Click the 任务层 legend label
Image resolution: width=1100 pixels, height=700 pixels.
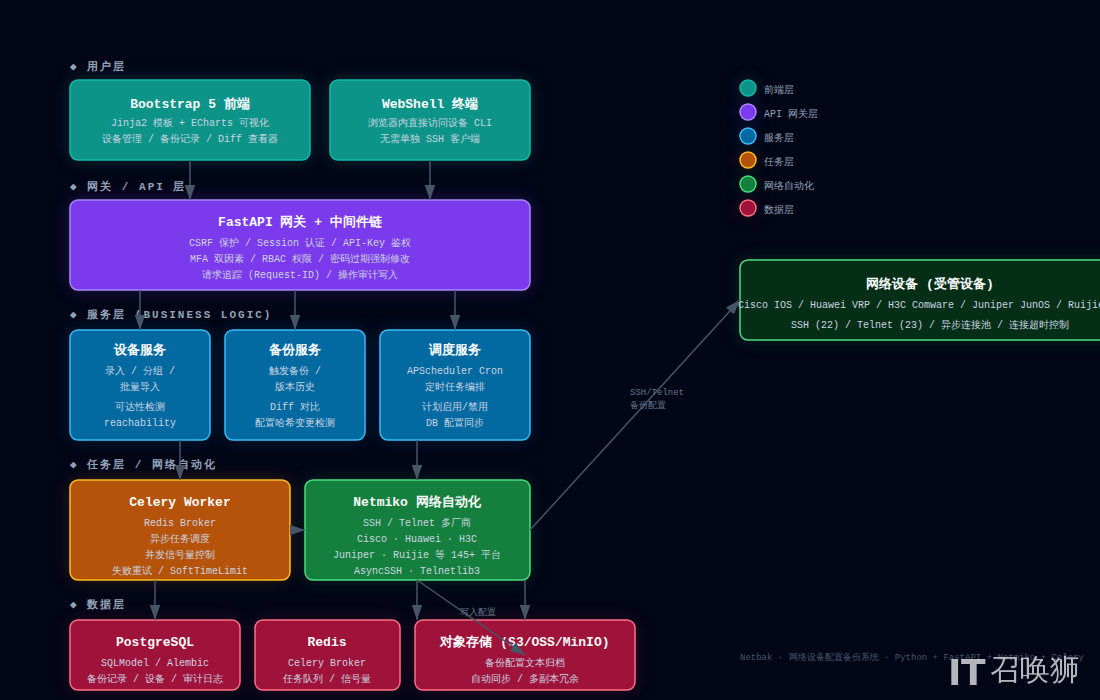[779, 161]
